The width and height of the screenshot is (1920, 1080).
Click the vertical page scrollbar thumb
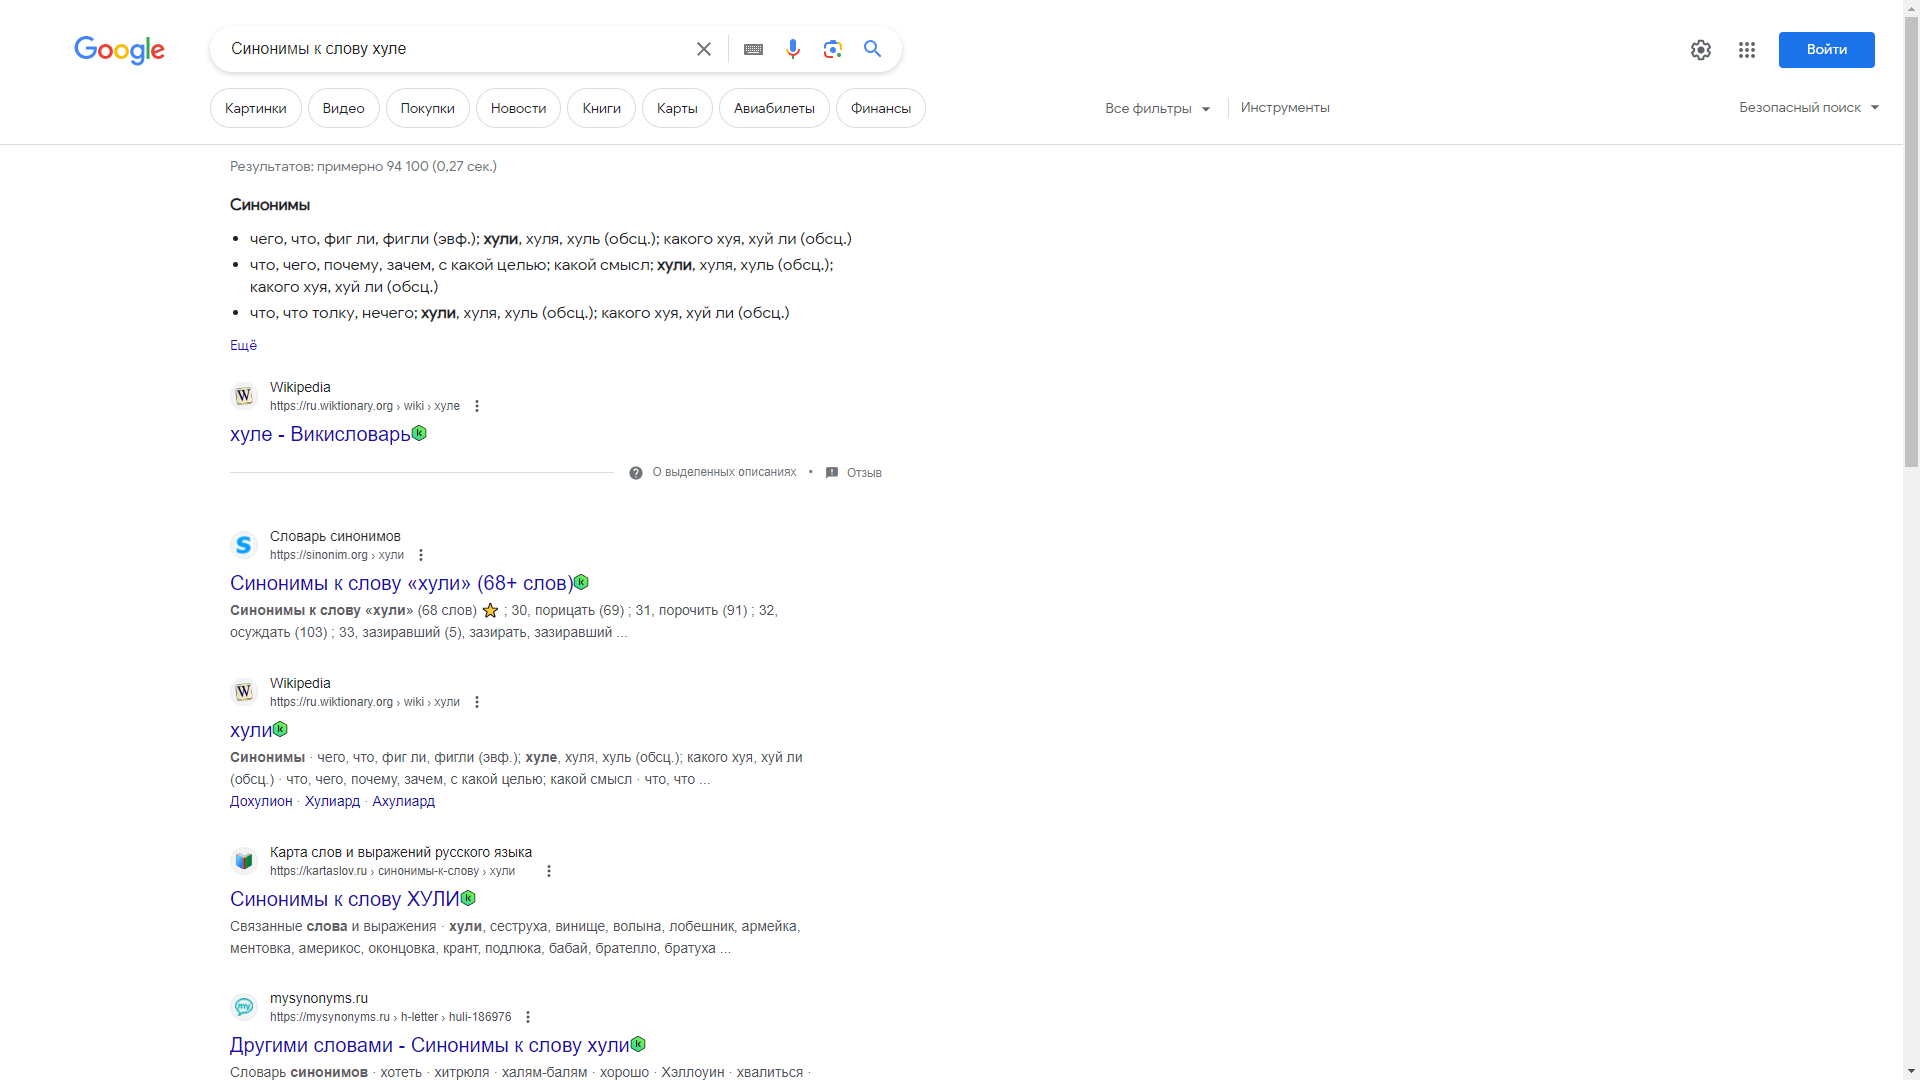[x=1911, y=243]
